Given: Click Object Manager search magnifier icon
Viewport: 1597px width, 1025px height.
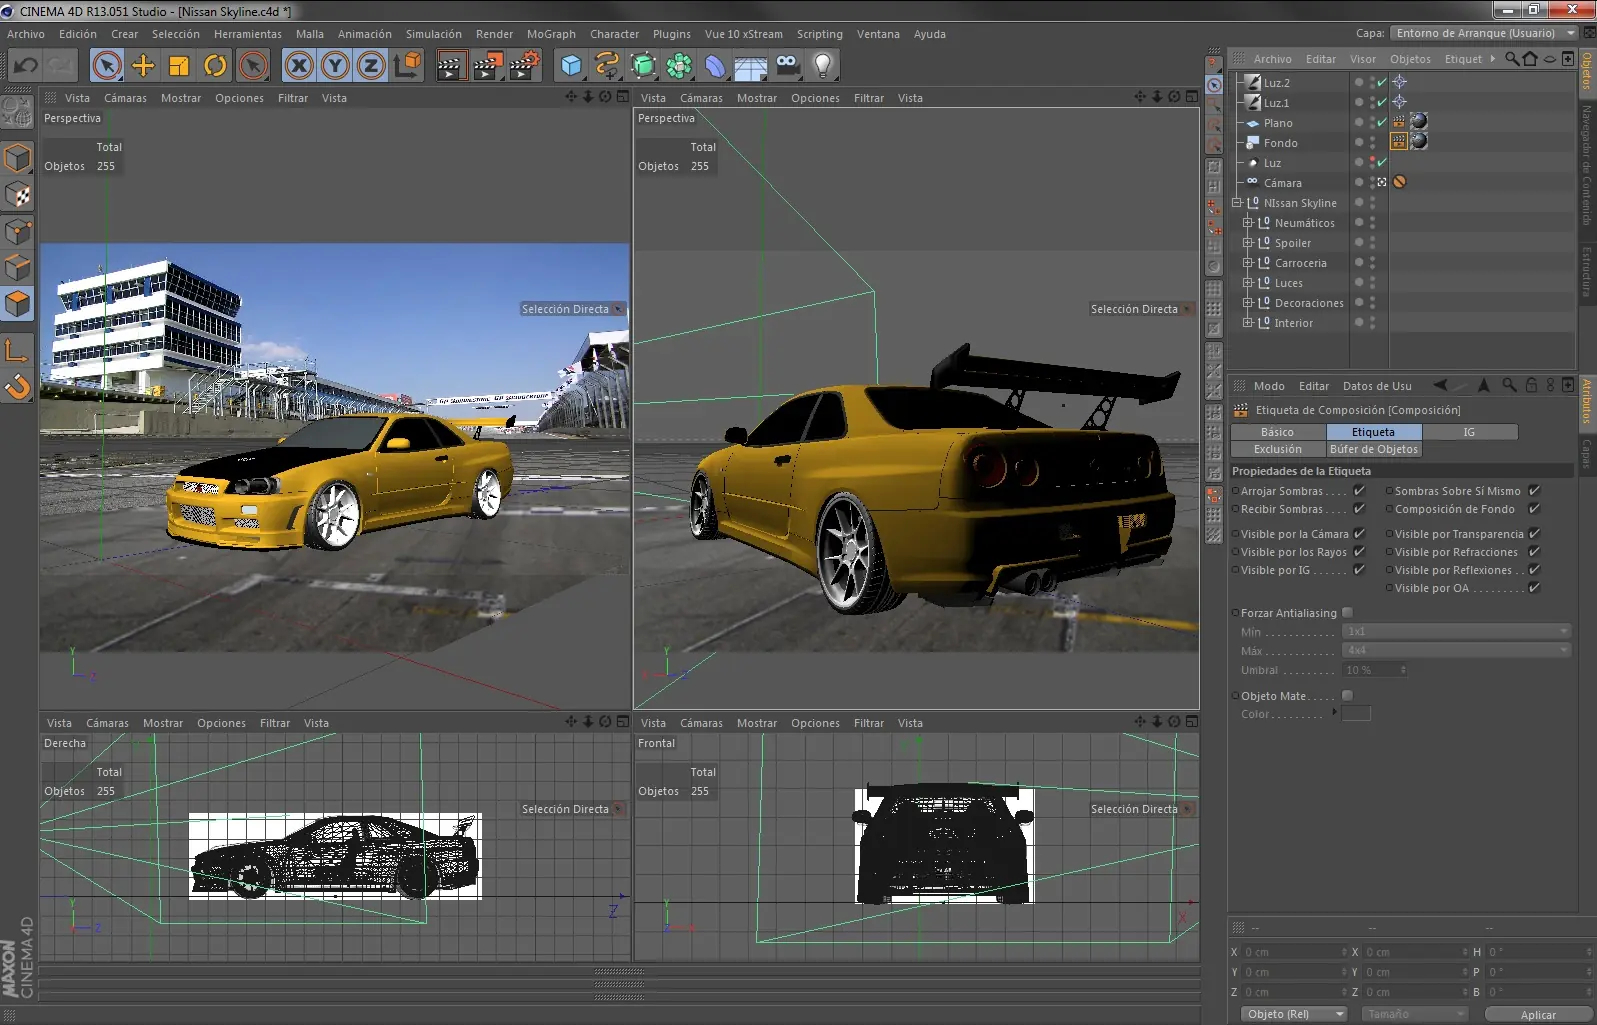Looking at the screenshot, I should (1512, 59).
